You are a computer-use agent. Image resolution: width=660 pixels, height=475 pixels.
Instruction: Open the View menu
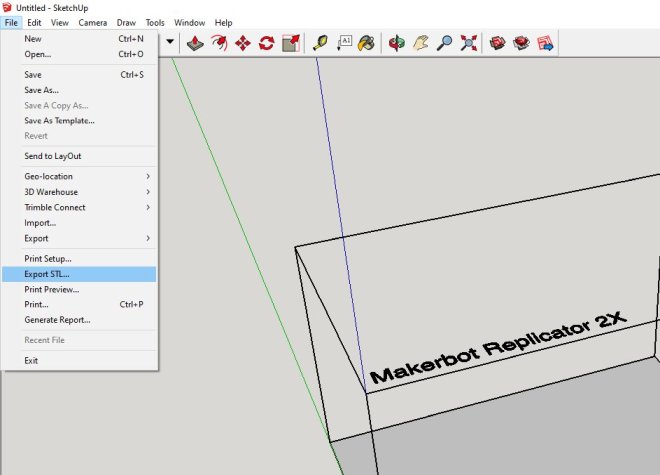[60, 23]
